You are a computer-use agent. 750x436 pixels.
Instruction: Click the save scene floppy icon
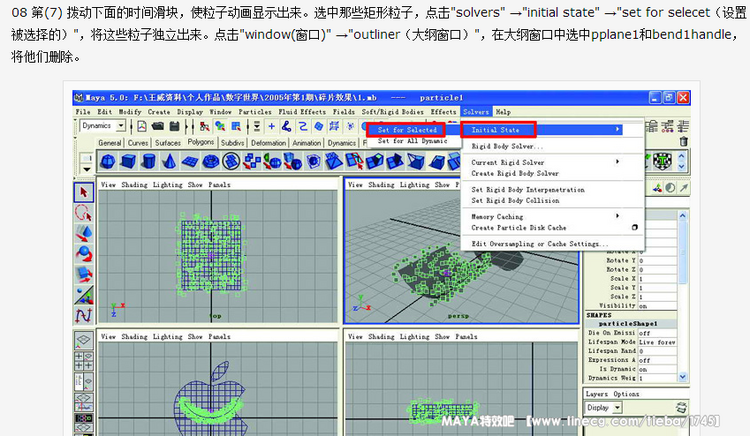tap(175, 126)
